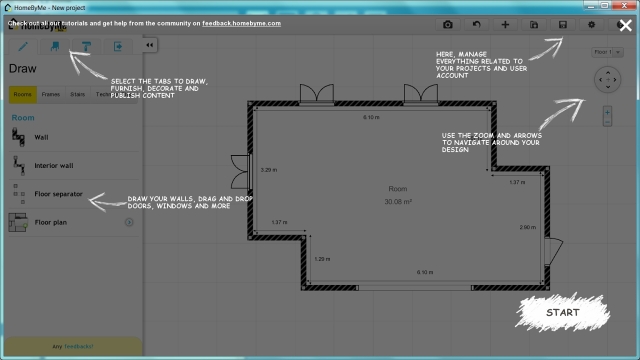Collapse the left panel with double arrows
This screenshot has height=360, width=640.
click(149, 45)
